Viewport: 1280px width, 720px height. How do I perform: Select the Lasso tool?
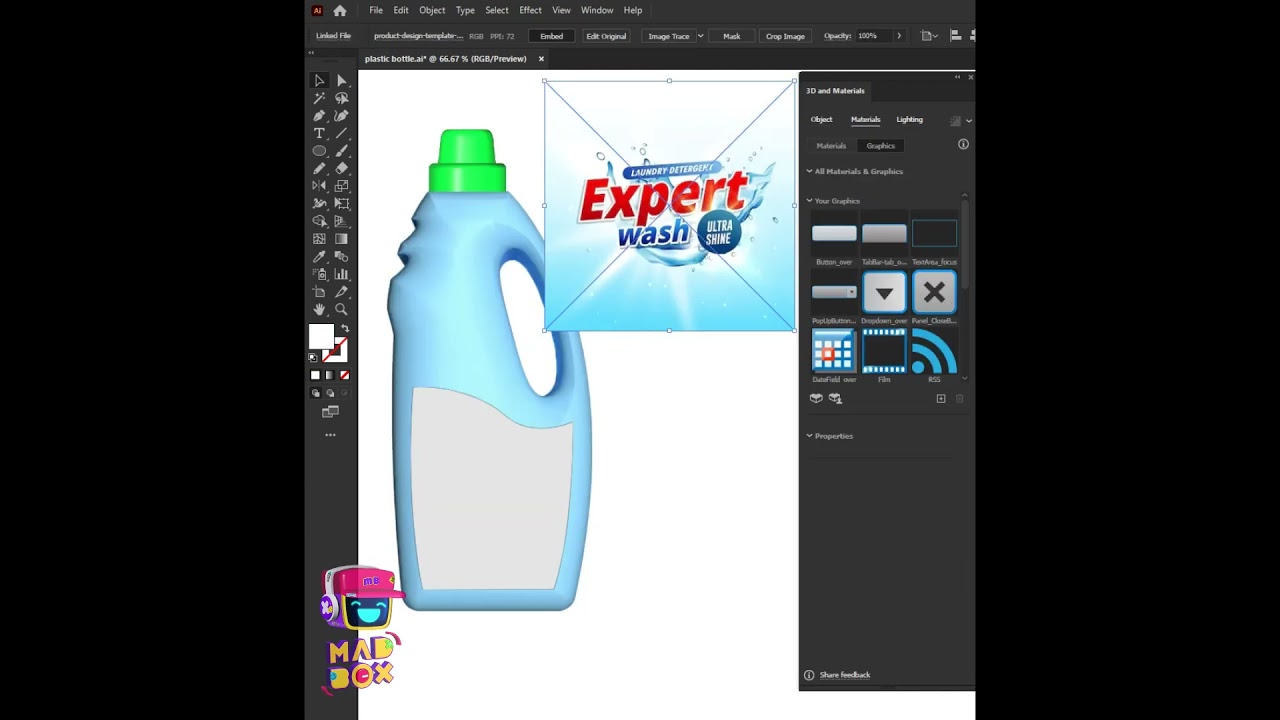tap(341, 98)
